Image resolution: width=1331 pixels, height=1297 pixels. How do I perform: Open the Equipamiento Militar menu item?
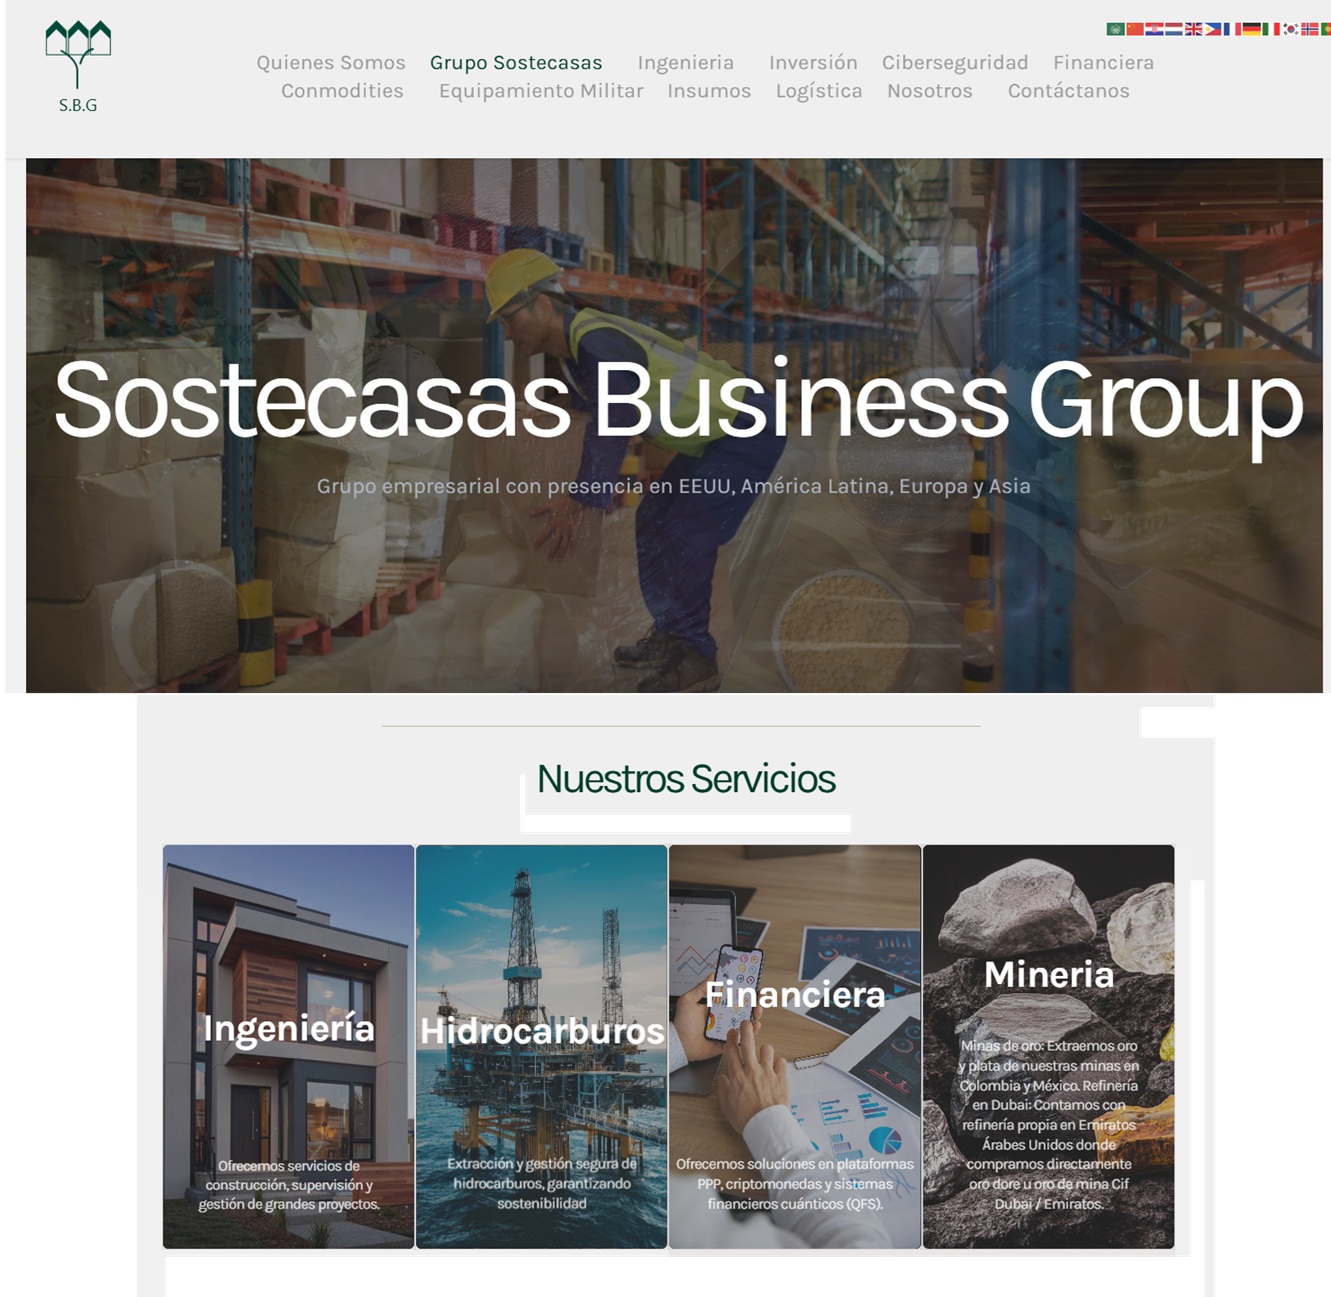click(541, 90)
